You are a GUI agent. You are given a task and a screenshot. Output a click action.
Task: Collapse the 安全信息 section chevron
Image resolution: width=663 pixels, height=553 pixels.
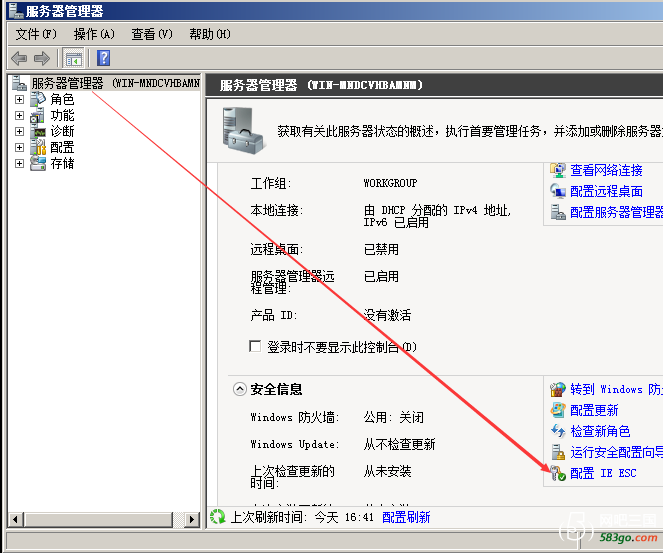[240, 389]
